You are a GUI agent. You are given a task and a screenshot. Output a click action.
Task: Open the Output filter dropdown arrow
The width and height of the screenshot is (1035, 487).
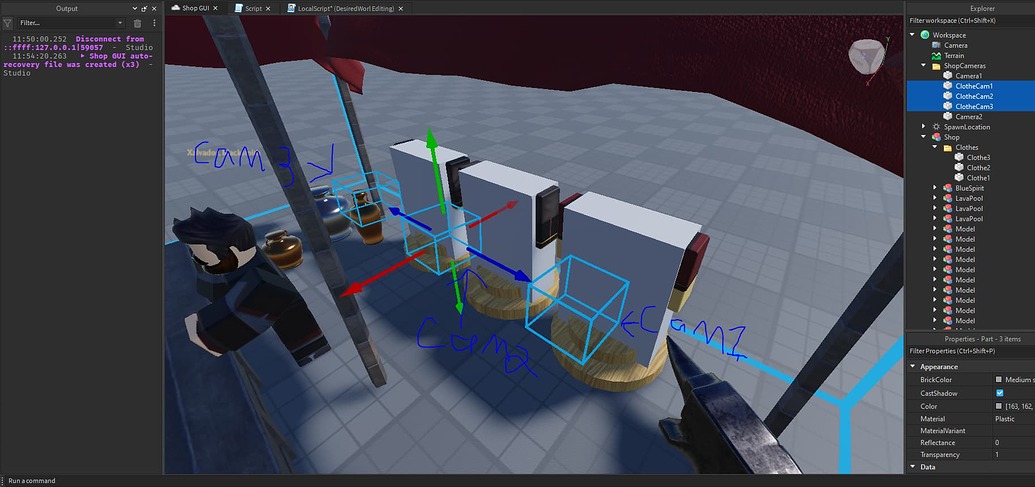click(120, 23)
